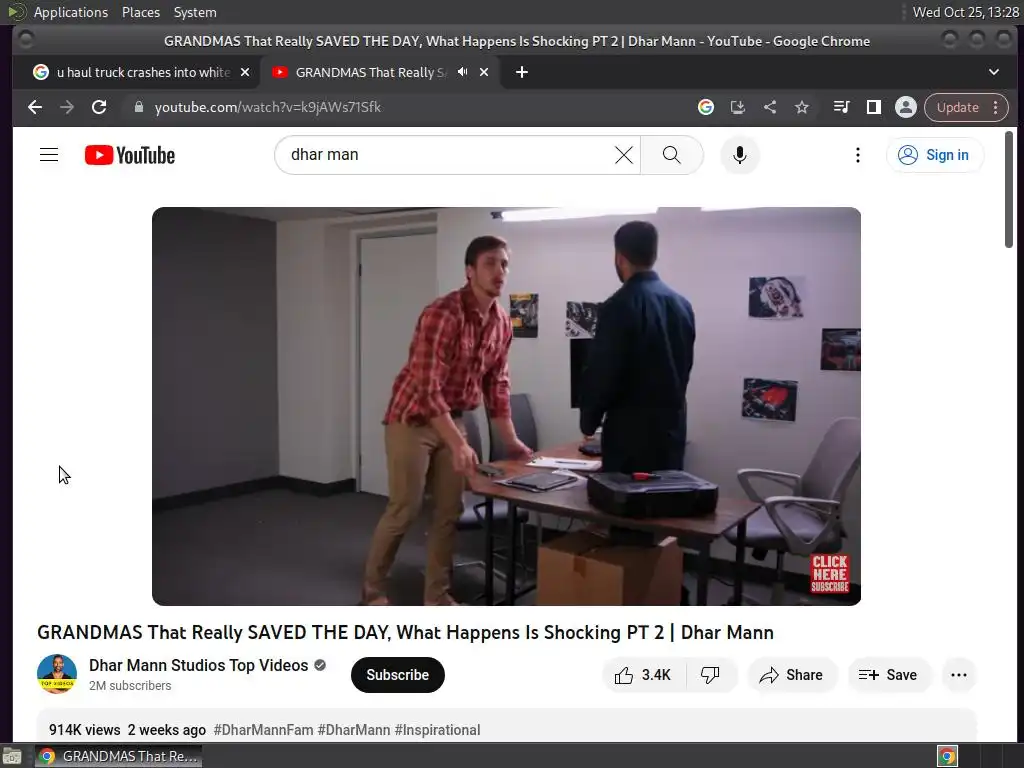Open the YouTube guide hamburger menu
The height and width of the screenshot is (768, 1024).
point(49,155)
